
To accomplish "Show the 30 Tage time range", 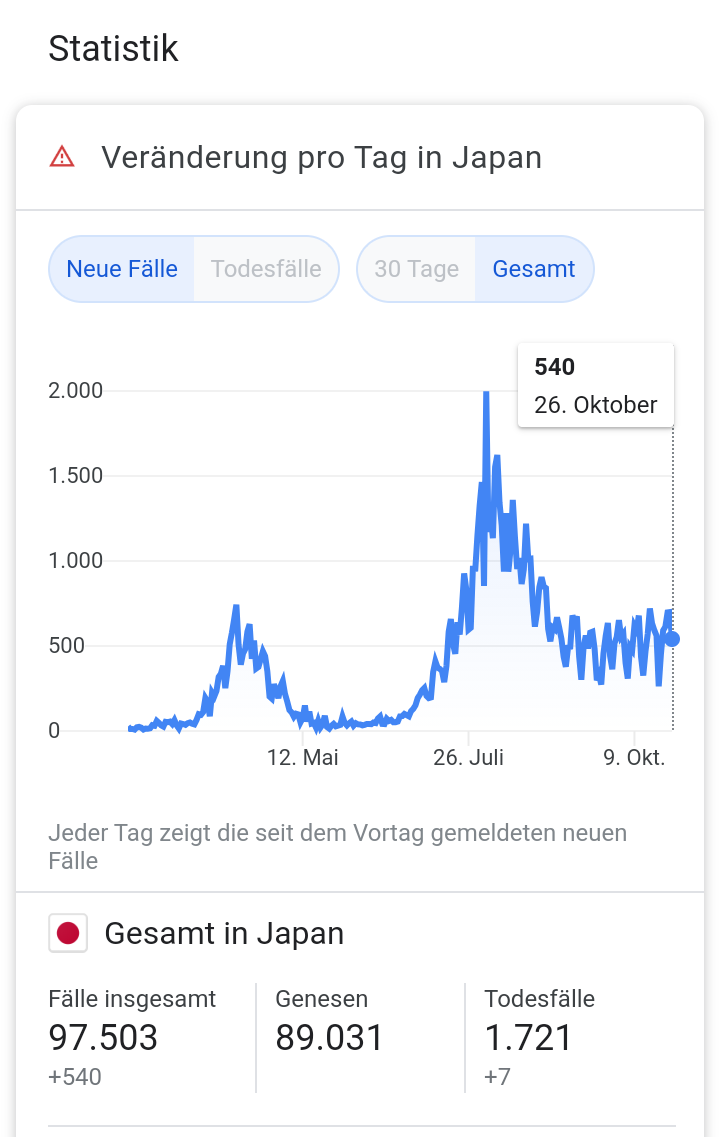I will click(x=416, y=269).
